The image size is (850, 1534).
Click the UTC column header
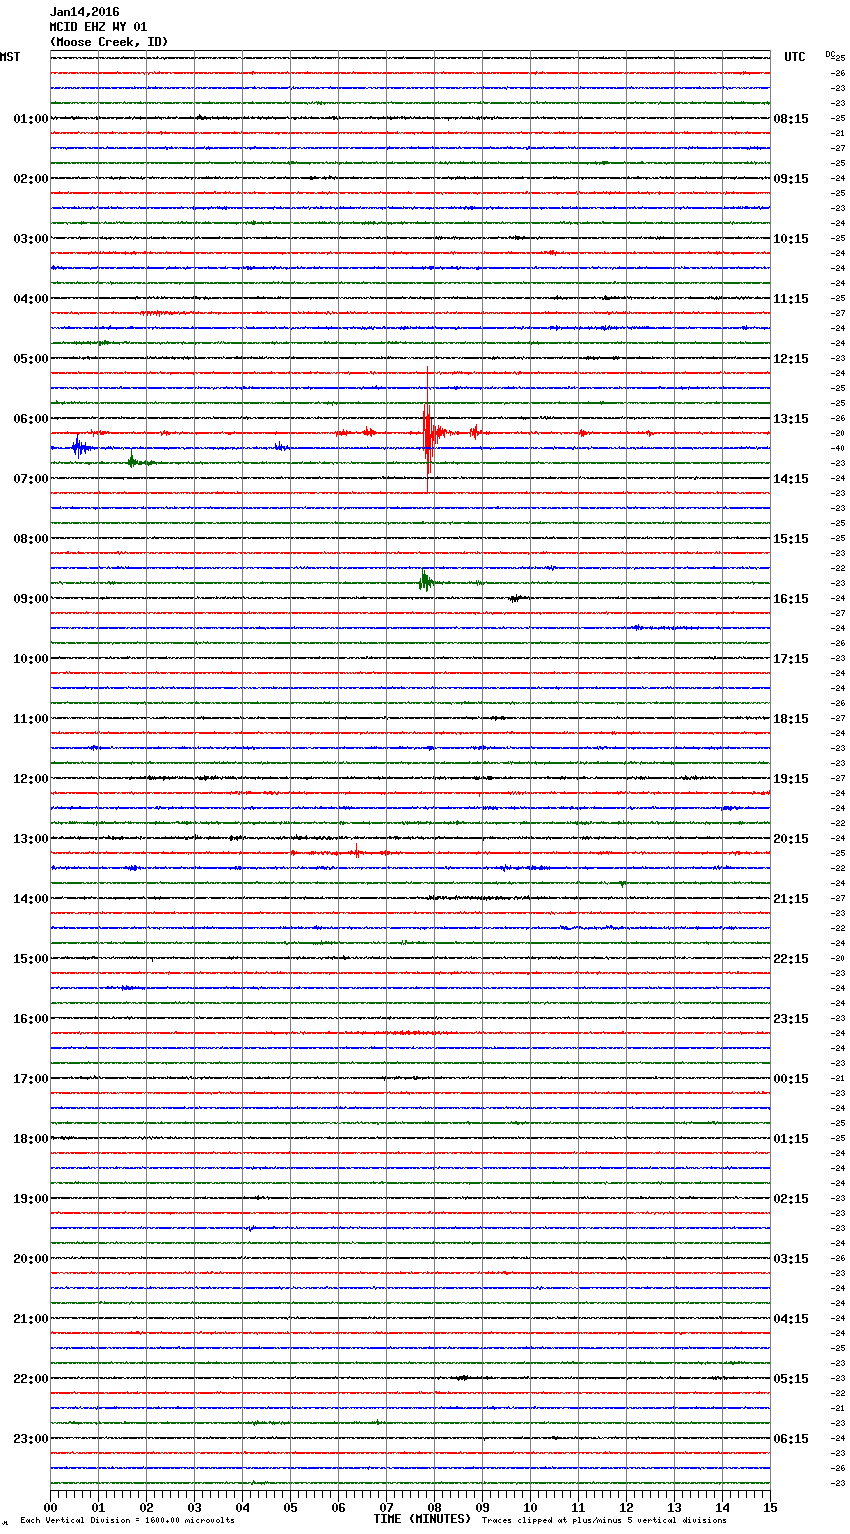click(795, 57)
